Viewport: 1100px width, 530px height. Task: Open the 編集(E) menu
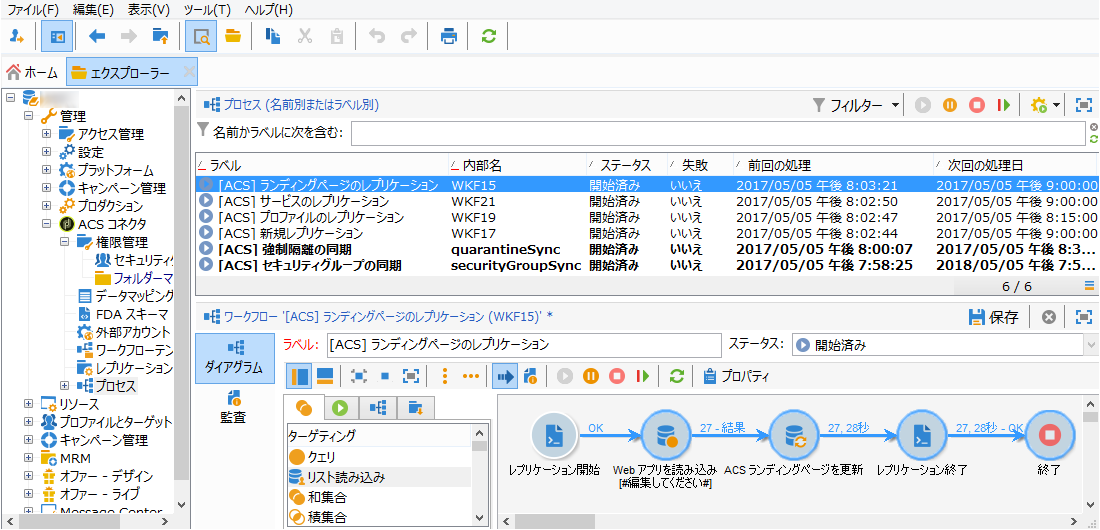[x=93, y=11]
